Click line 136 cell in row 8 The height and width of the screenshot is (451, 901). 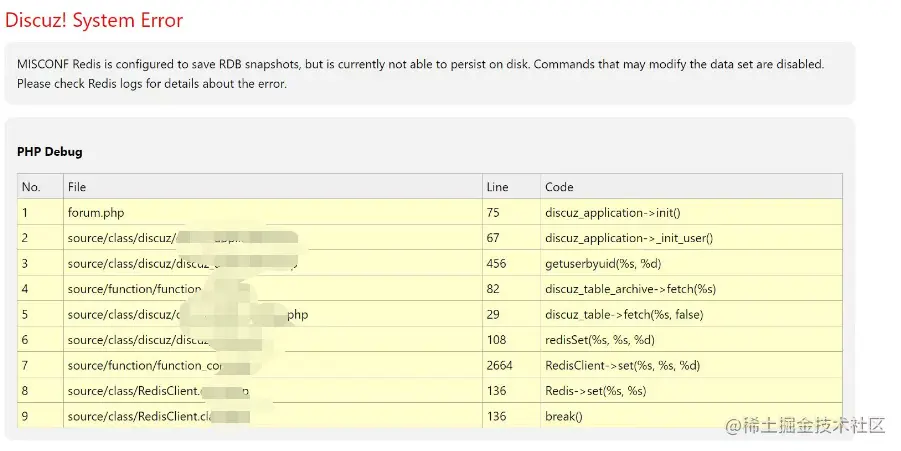pyautogui.click(x=511, y=390)
